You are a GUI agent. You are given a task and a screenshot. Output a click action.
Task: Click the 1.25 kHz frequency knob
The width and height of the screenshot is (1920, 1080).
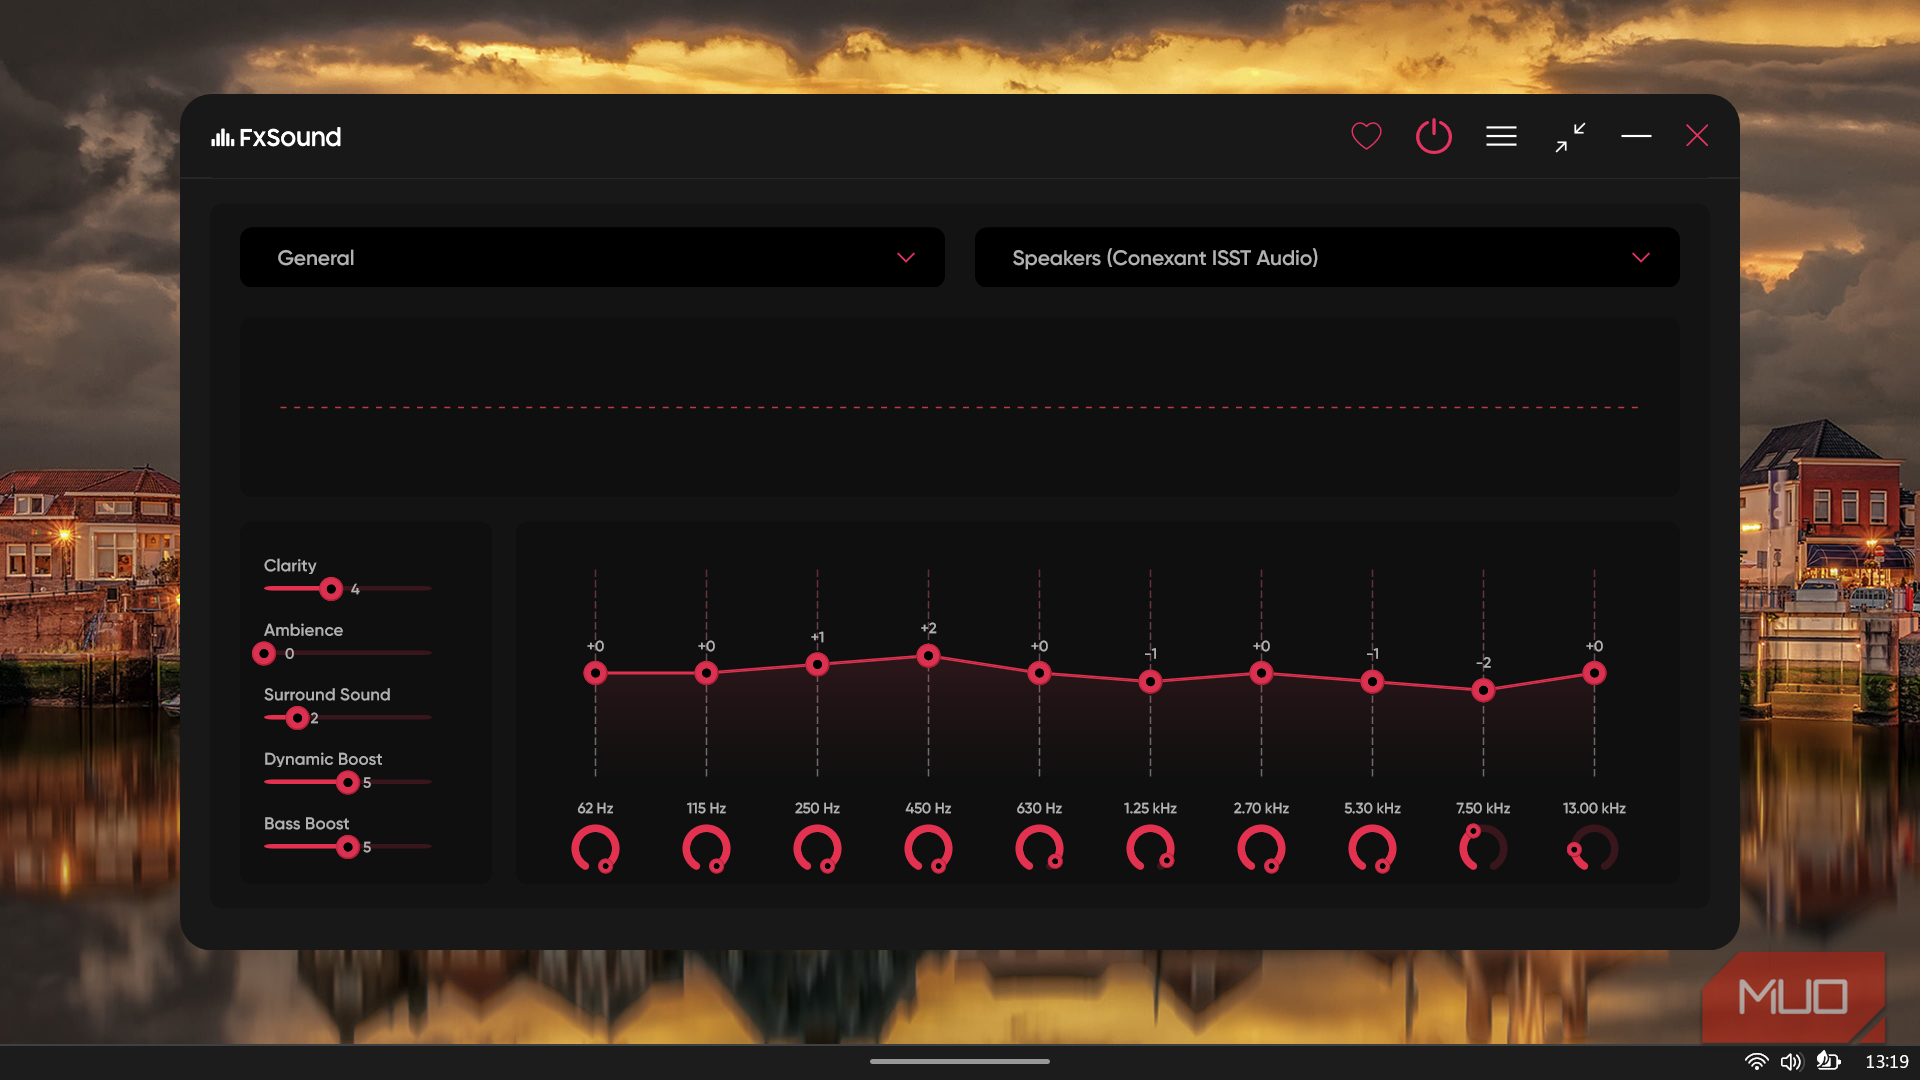pos(1150,849)
